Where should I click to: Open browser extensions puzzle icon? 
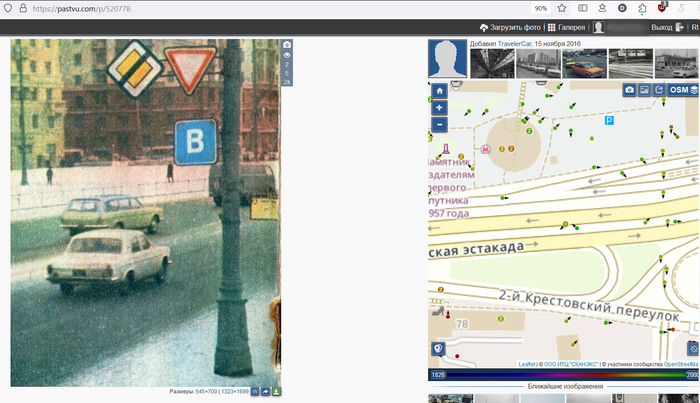(642, 8)
